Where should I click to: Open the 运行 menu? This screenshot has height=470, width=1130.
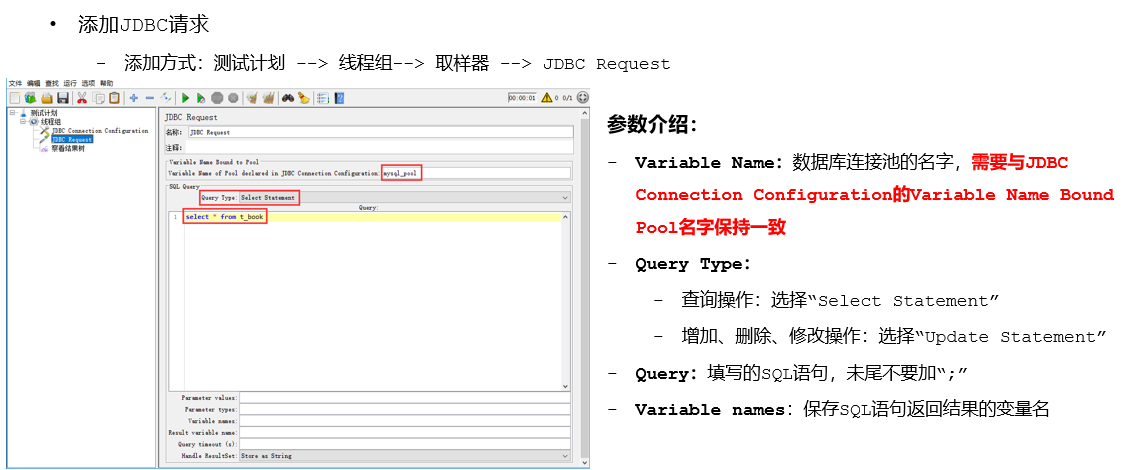tap(70, 84)
